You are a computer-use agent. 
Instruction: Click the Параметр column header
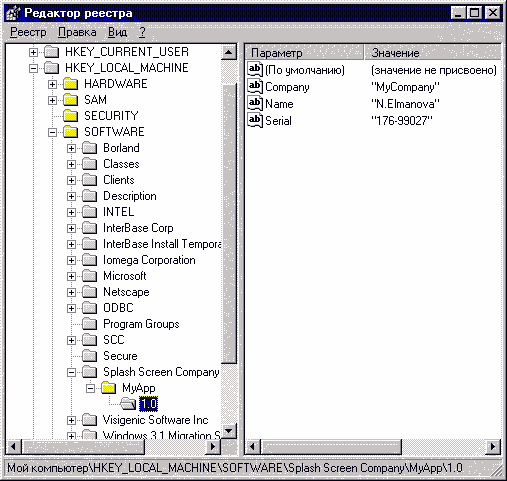pyautogui.click(x=304, y=53)
